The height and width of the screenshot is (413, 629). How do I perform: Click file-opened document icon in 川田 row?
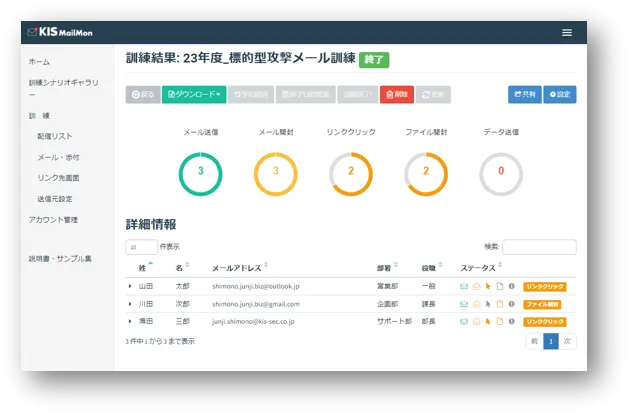click(x=499, y=304)
